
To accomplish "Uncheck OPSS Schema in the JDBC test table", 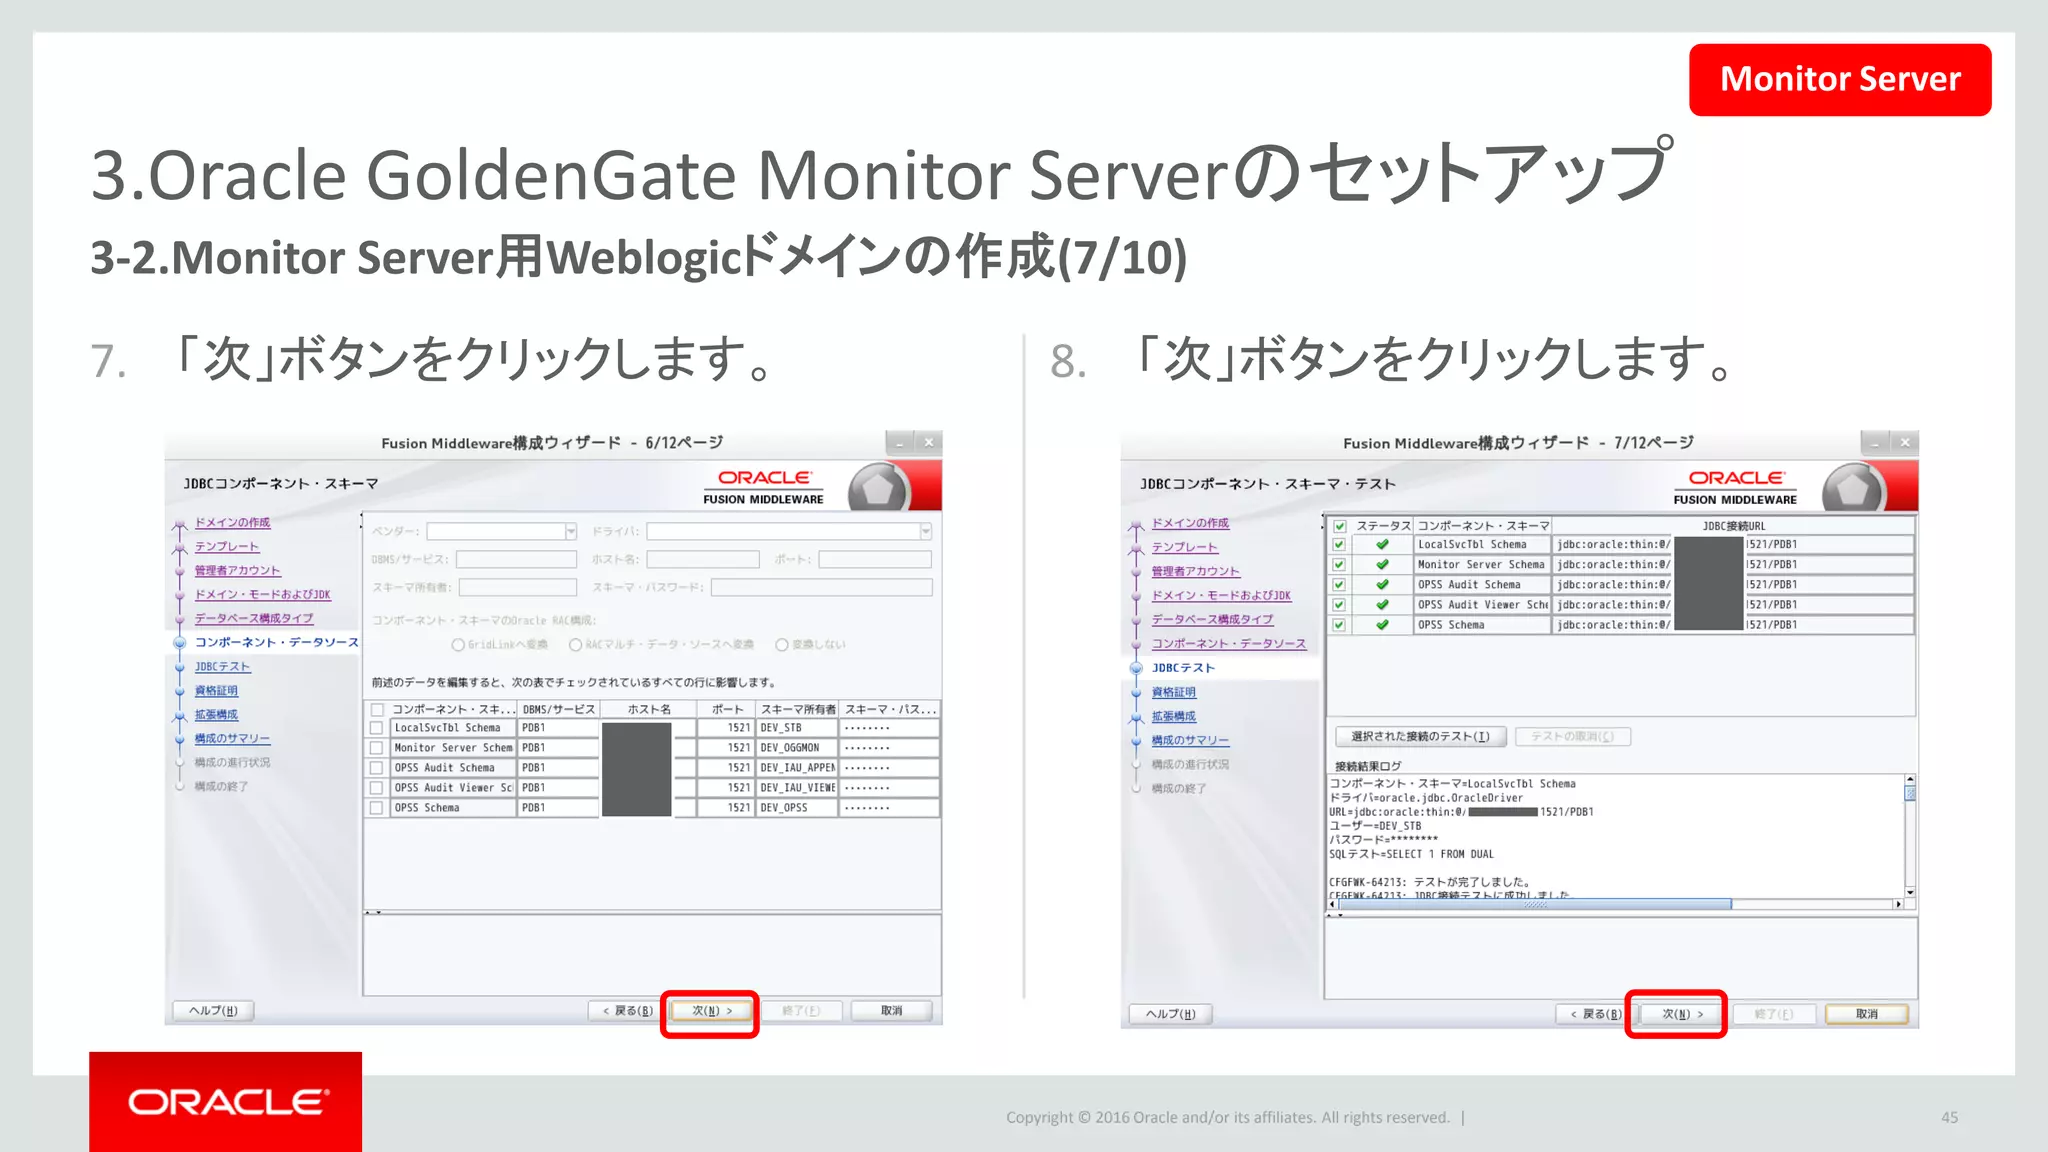I will (1339, 625).
